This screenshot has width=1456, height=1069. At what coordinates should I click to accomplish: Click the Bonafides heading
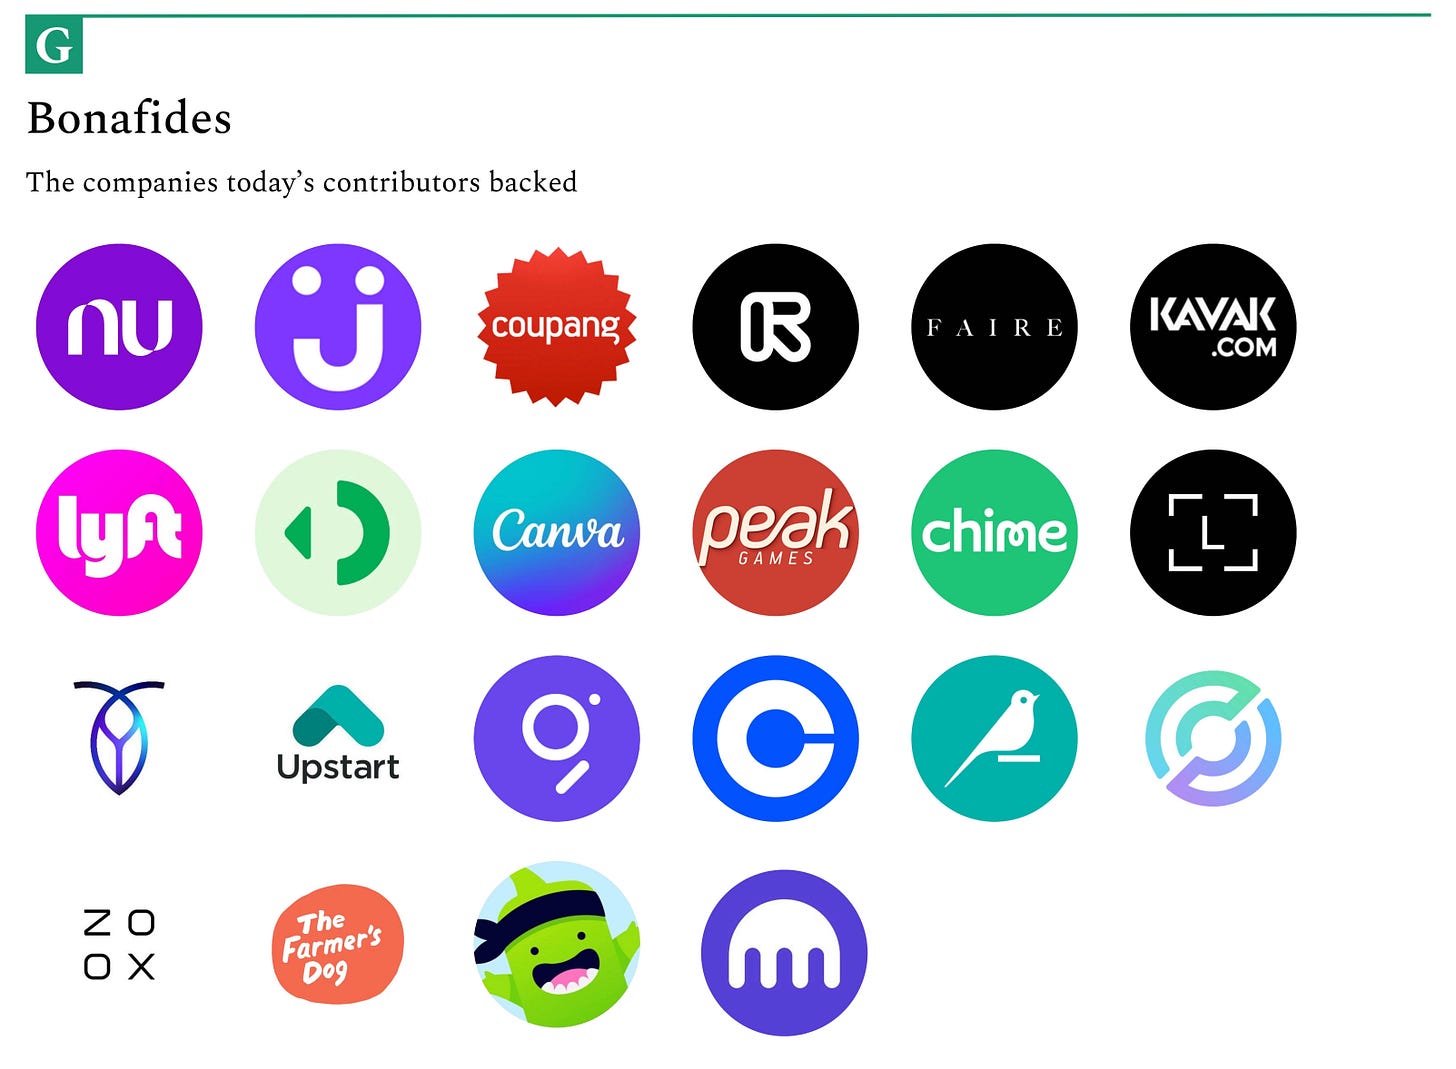click(x=129, y=118)
